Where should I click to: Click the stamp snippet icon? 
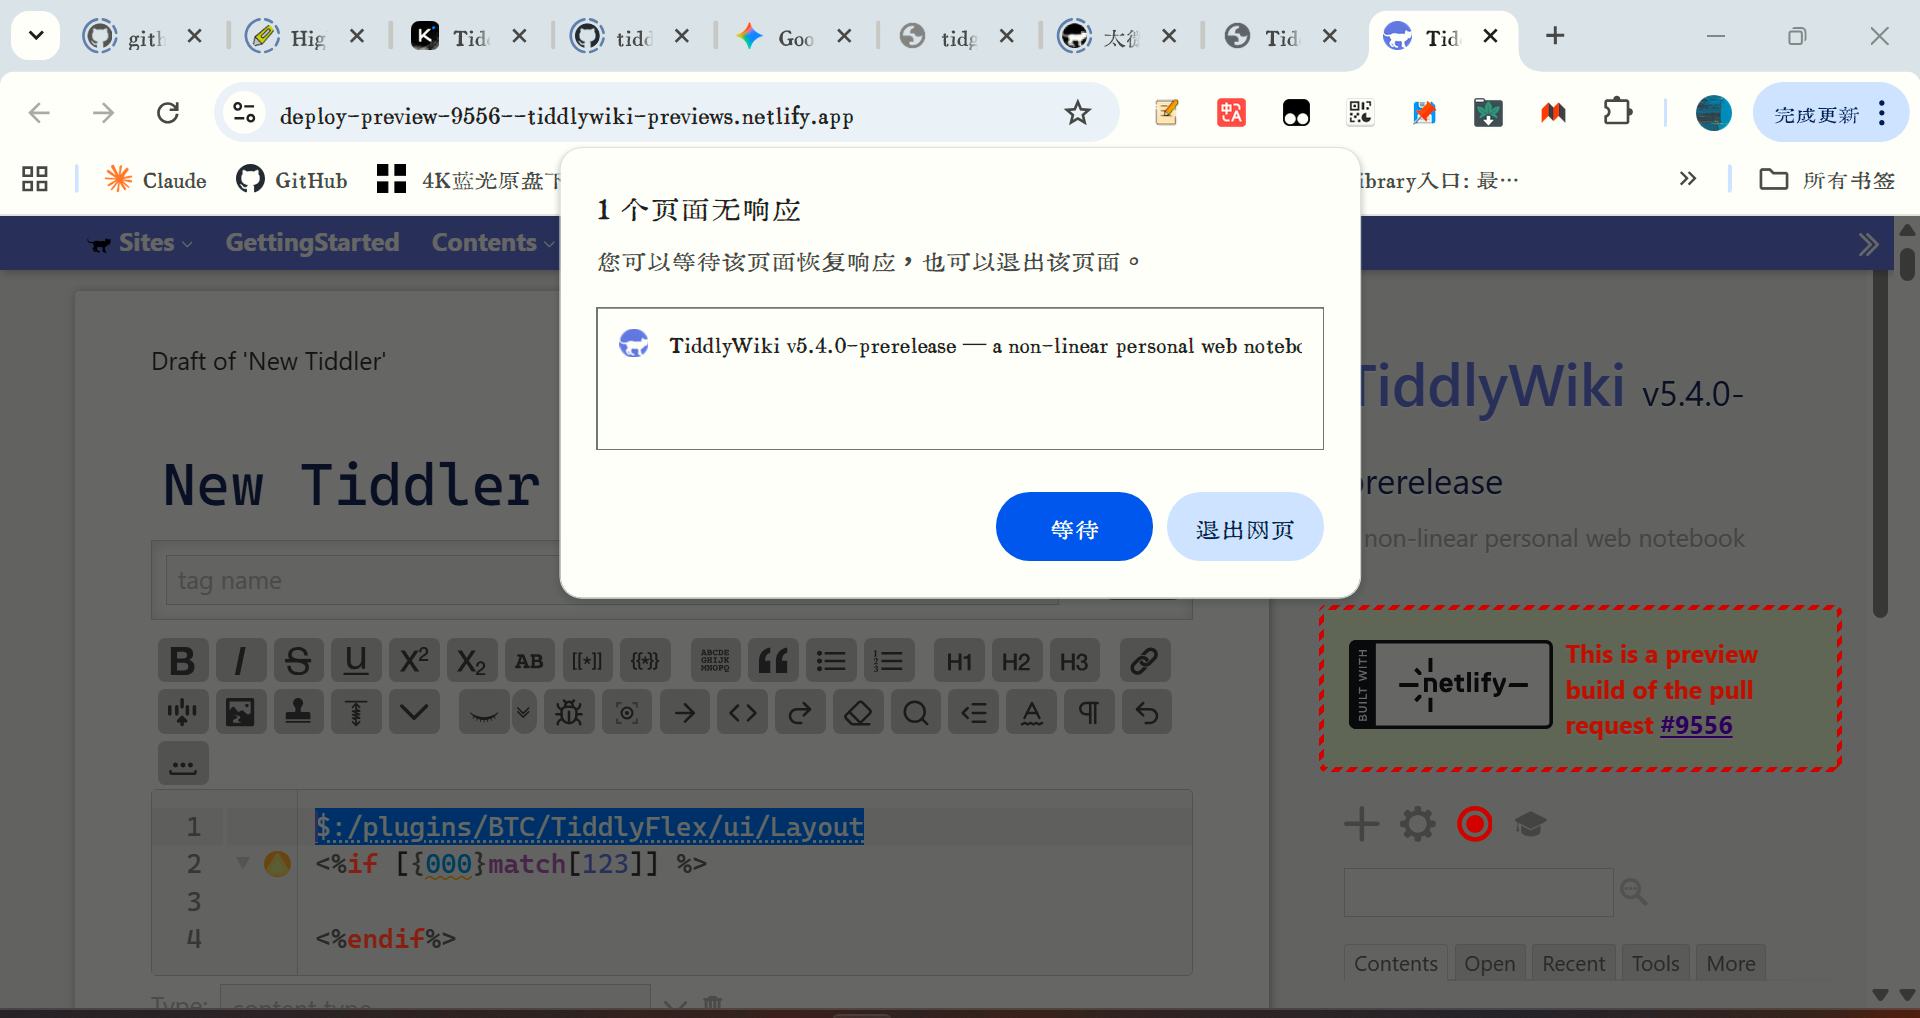298,713
